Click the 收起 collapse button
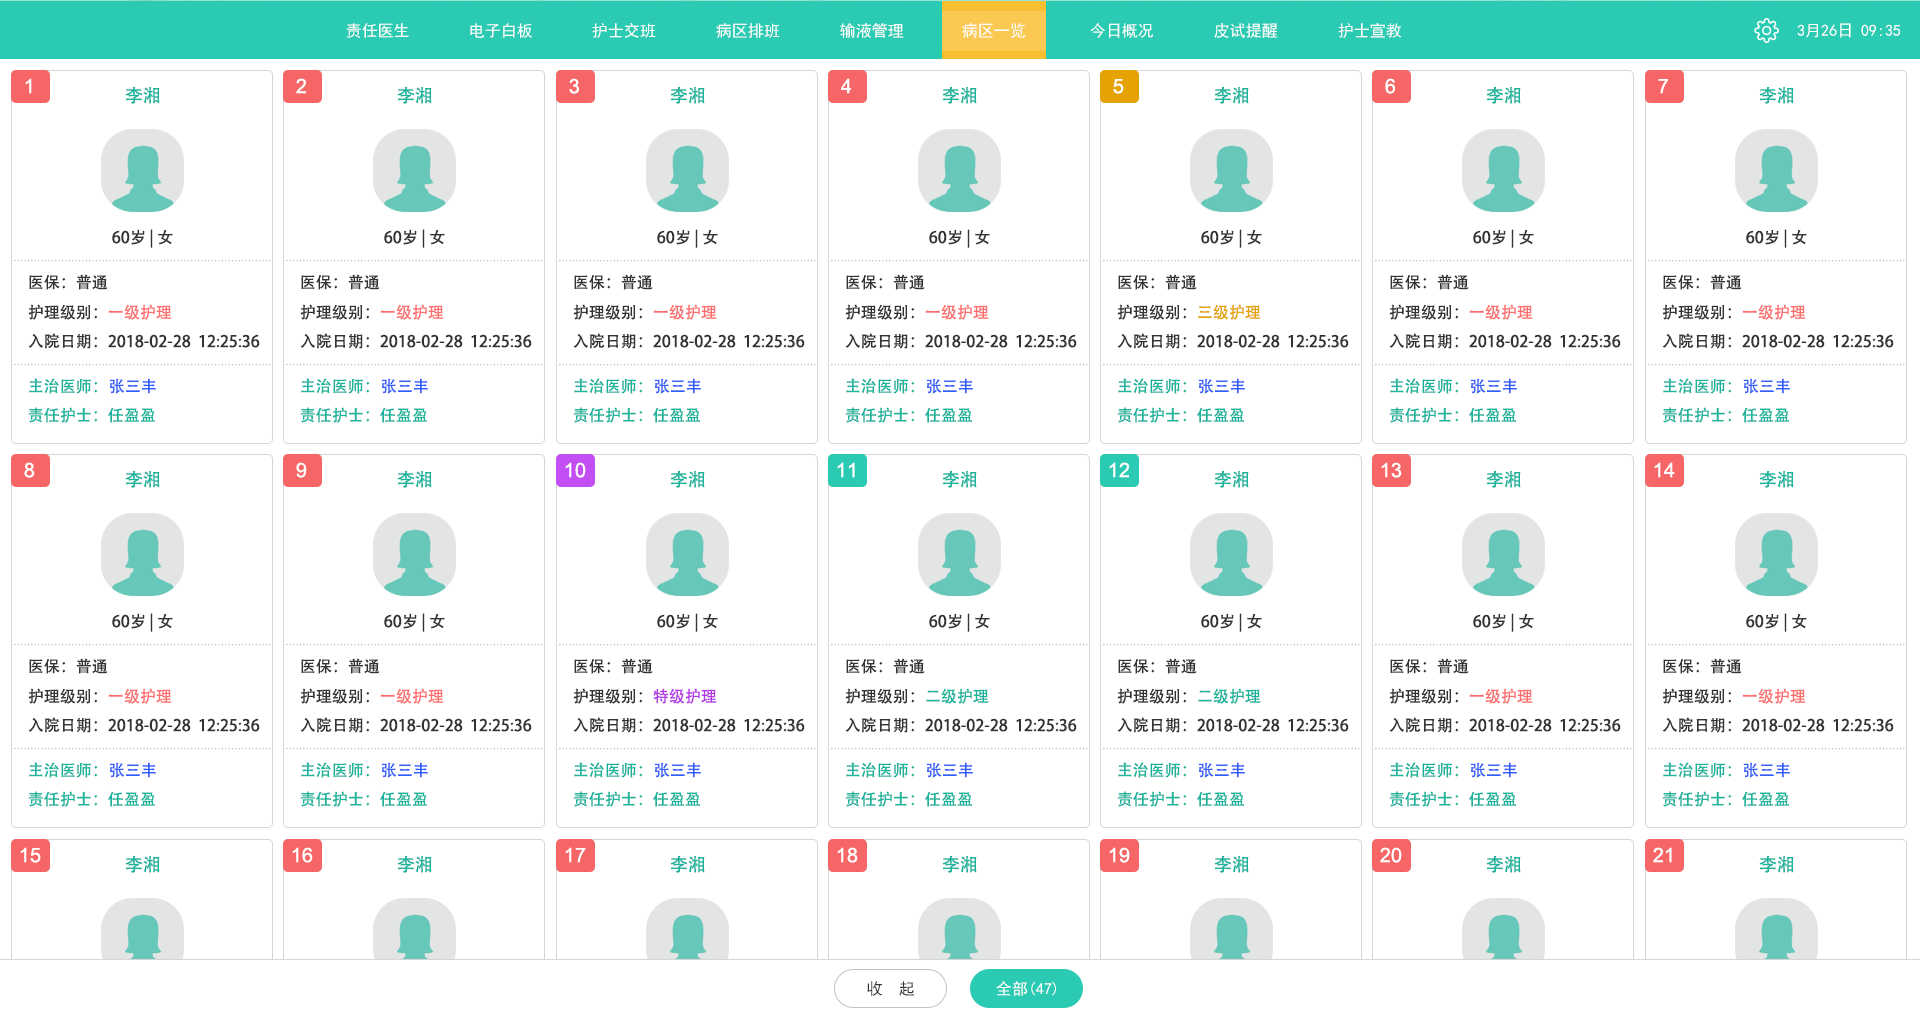The height and width of the screenshot is (1014, 1920). [890, 988]
